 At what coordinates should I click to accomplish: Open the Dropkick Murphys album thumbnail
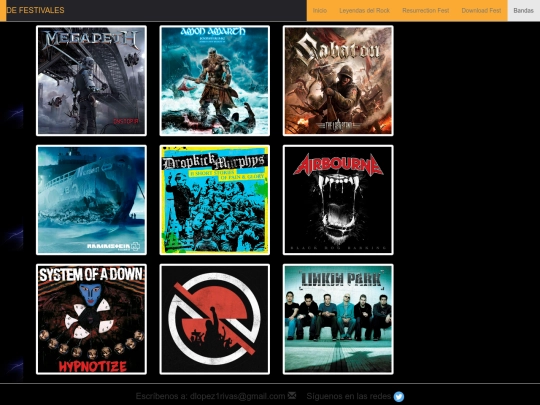[x=215, y=200]
